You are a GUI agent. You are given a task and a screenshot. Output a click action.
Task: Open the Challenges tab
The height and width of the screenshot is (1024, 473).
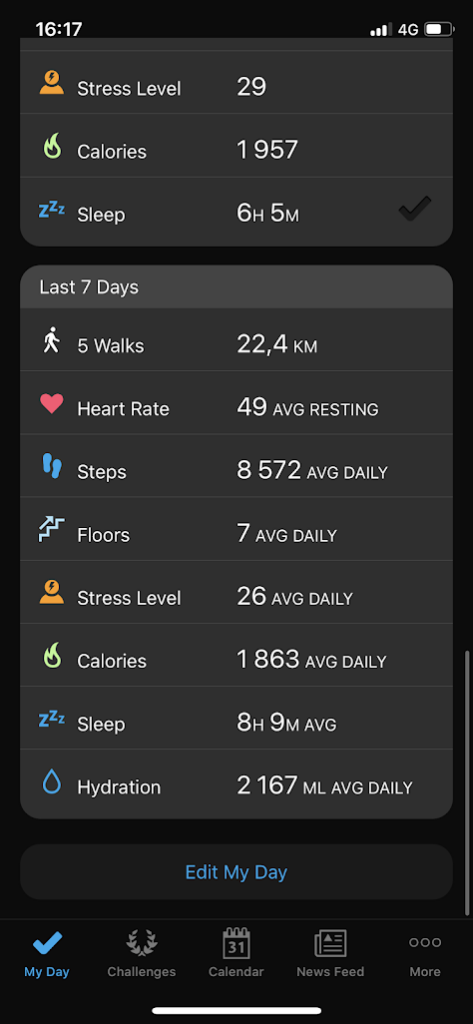142,953
